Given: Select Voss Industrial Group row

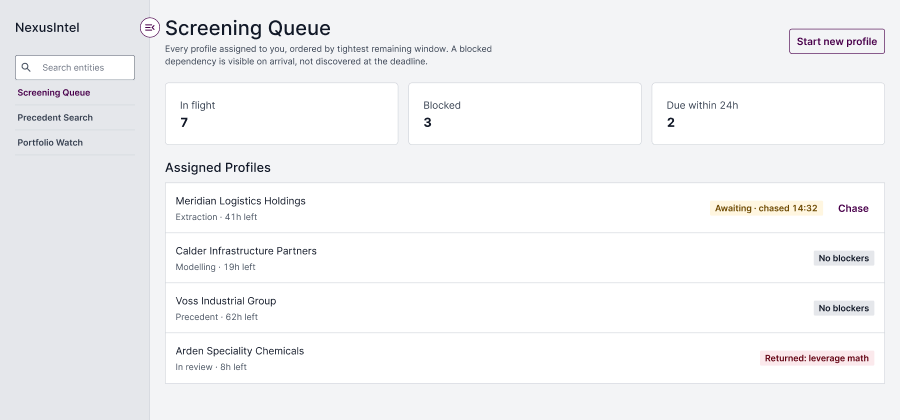Looking at the screenshot, I should (x=525, y=308).
